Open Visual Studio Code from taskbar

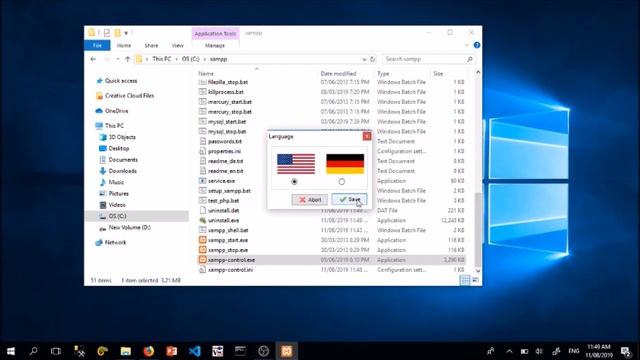(195, 351)
